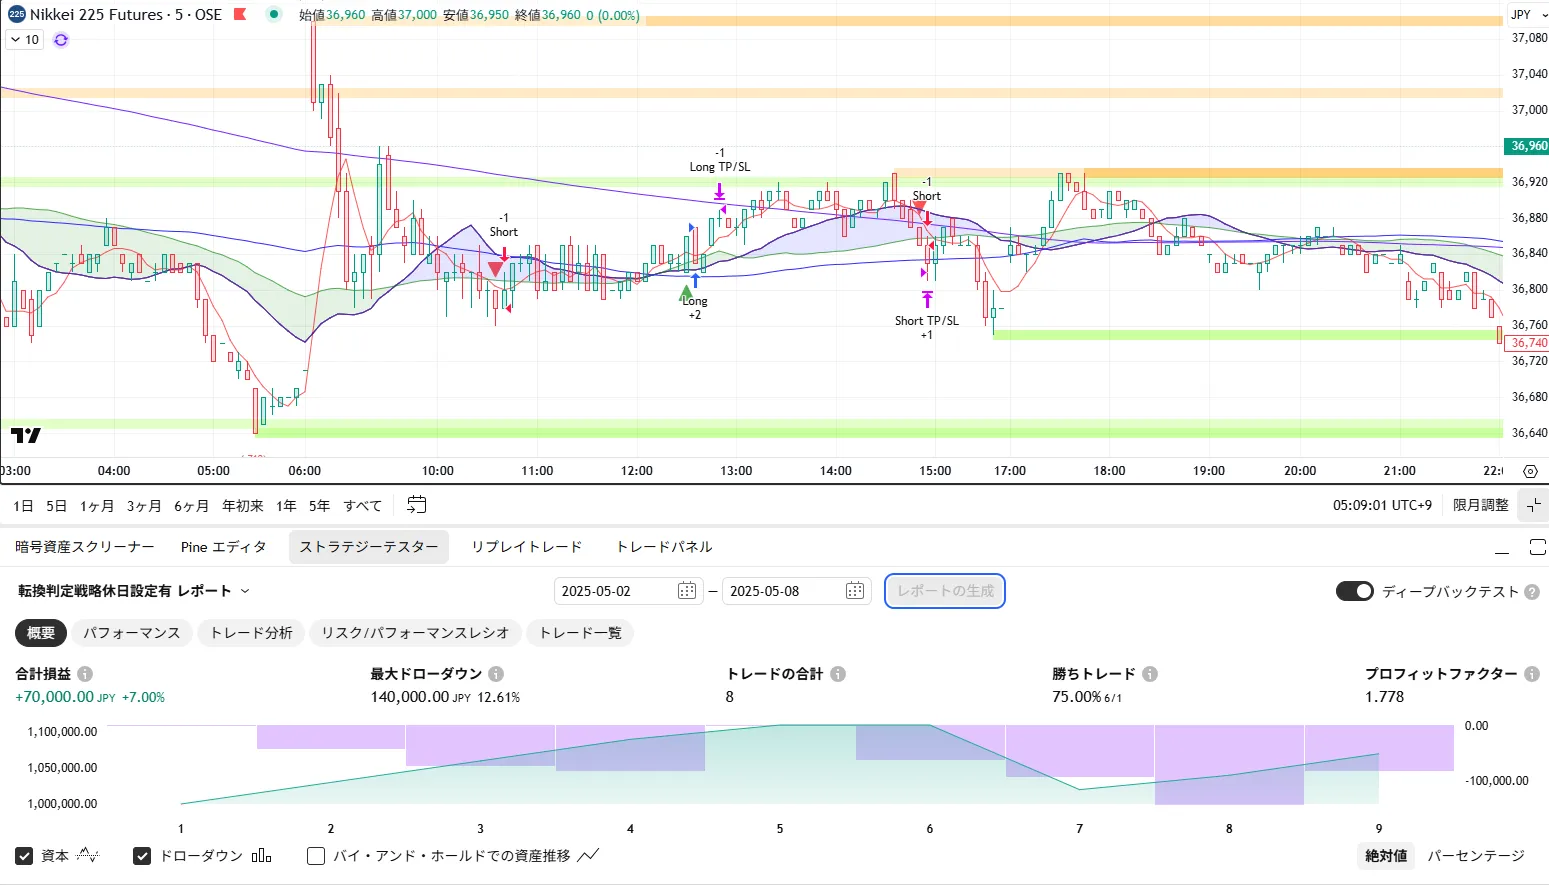Maximize the bottom strategy panel
Viewport: 1549px width, 885px height.
[x=1538, y=547]
